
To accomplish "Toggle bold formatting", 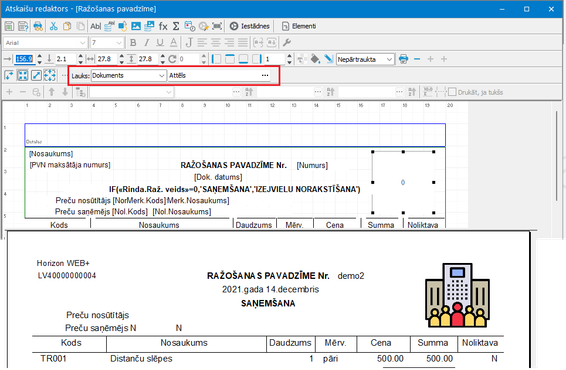I will 133,43.
